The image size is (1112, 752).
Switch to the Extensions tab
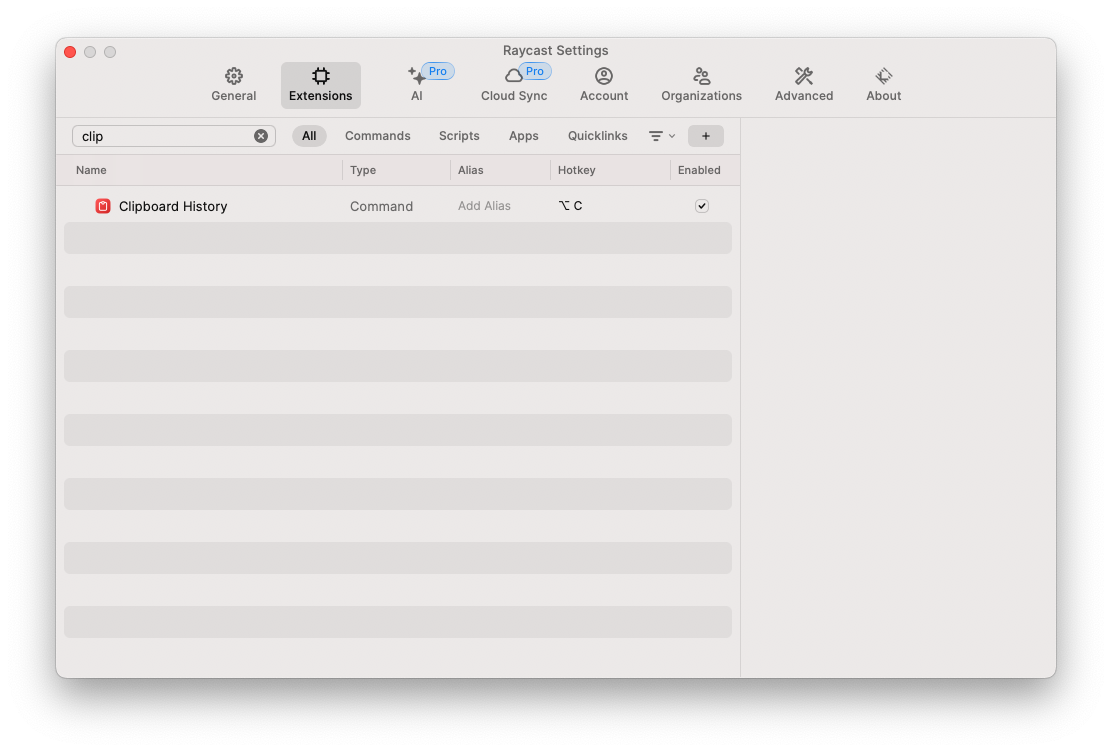[x=321, y=85]
